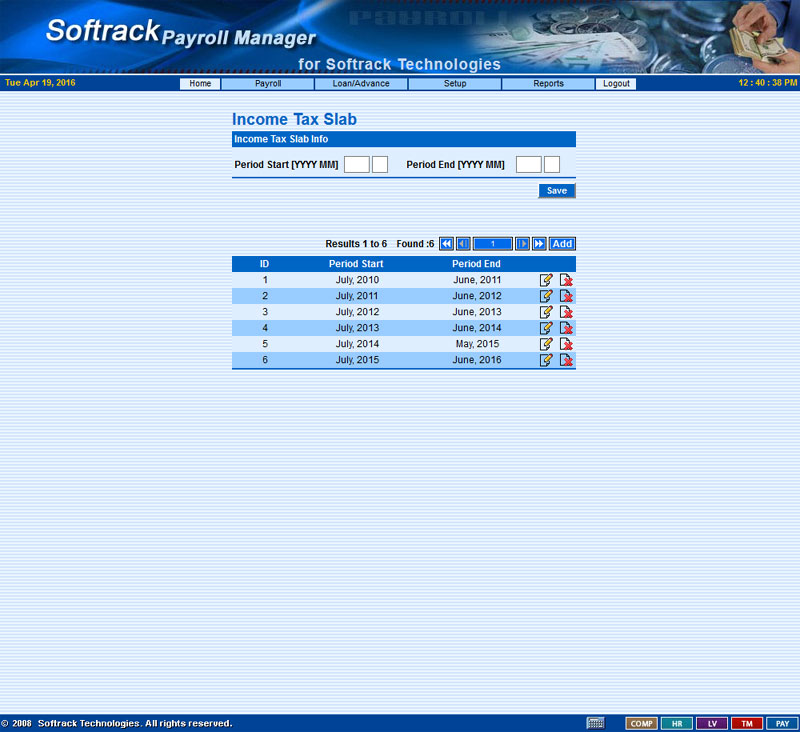Click the Period Start year field

click(356, 164)
